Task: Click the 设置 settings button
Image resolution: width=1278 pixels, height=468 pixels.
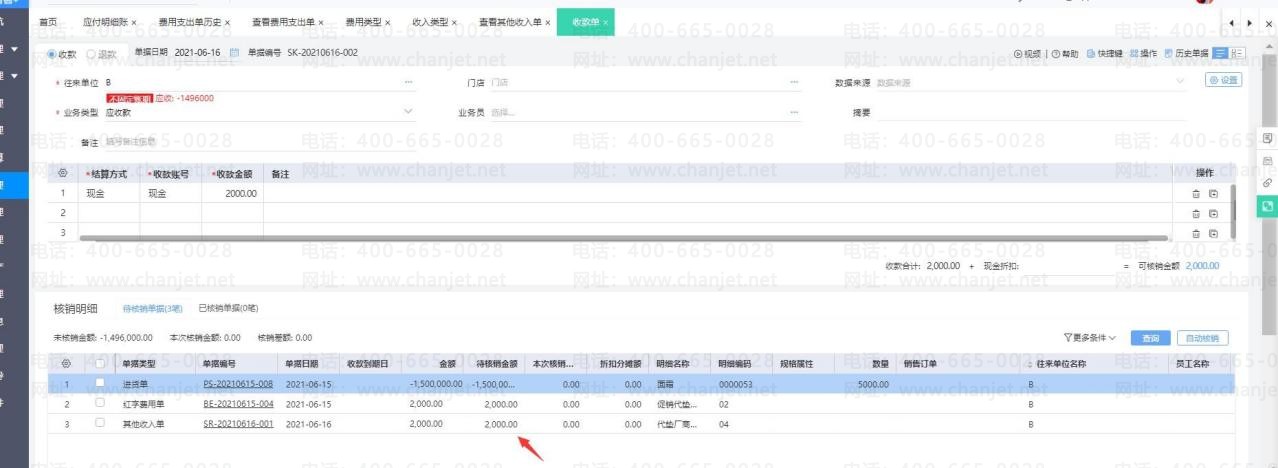Action: tap(1223, 80)
